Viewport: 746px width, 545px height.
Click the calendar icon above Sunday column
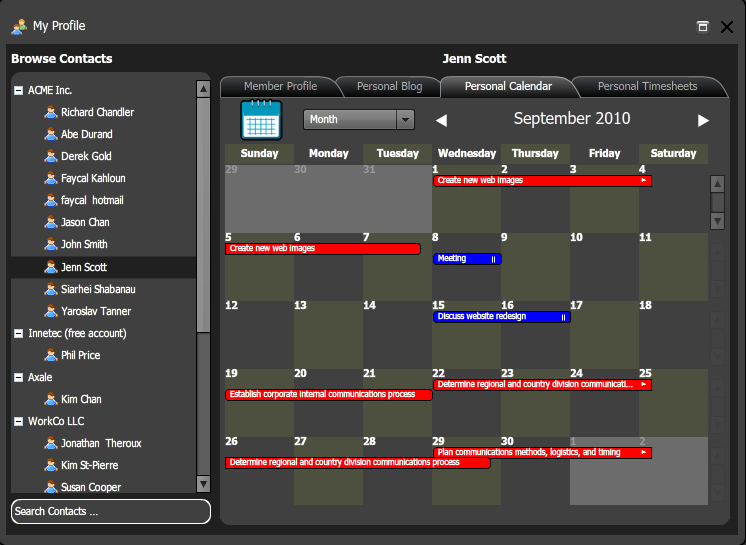point(261,120)
